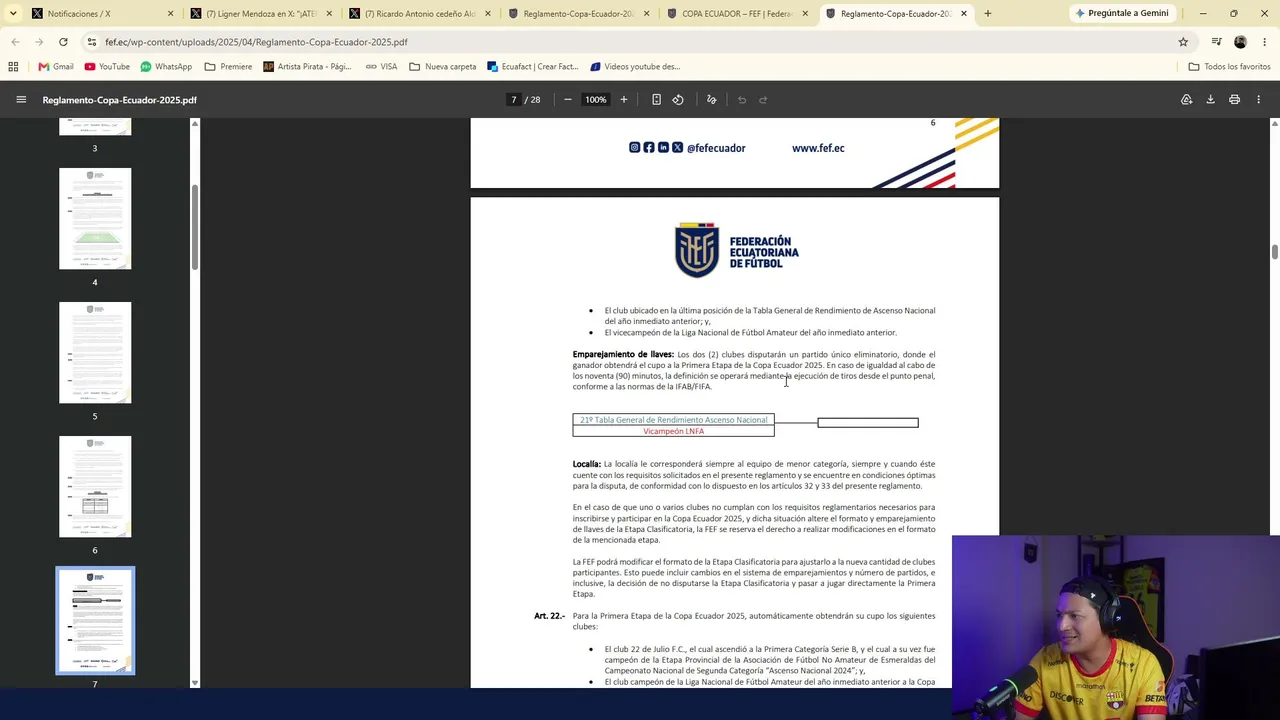Viewport: 1280px width, 720px height.
Task: Open VISA bookmark
Action: [381, 67]
